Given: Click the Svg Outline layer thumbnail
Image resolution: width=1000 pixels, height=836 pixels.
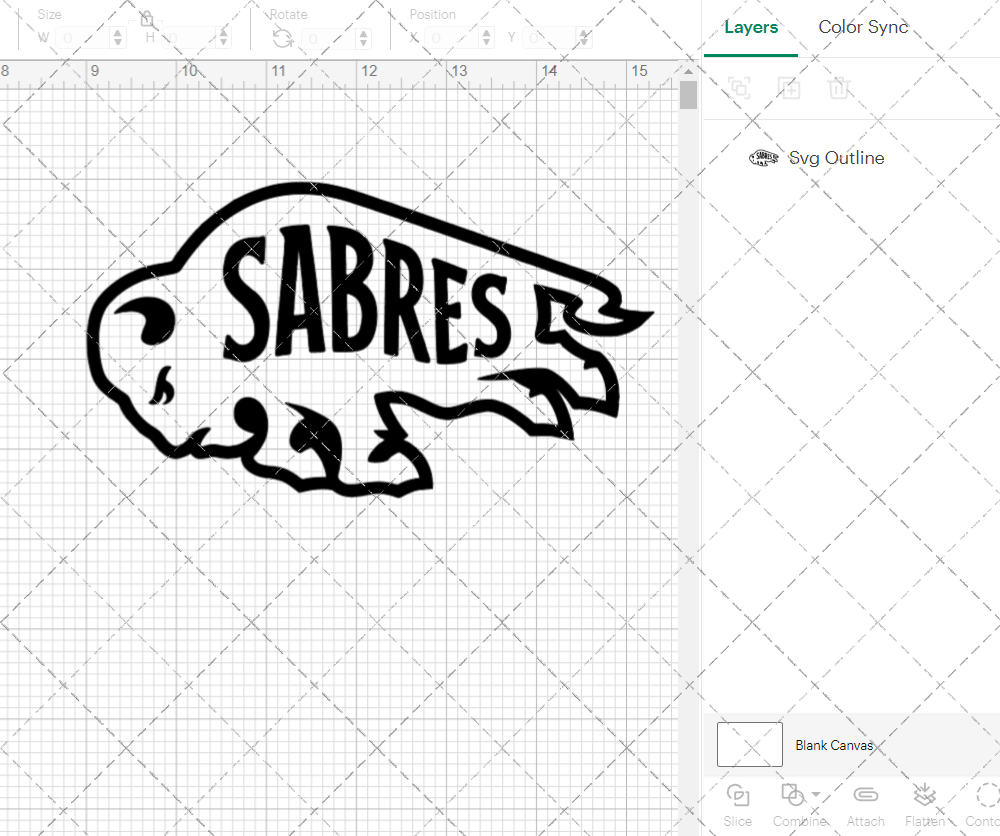Looking at the screenshot, I should 763,158.
